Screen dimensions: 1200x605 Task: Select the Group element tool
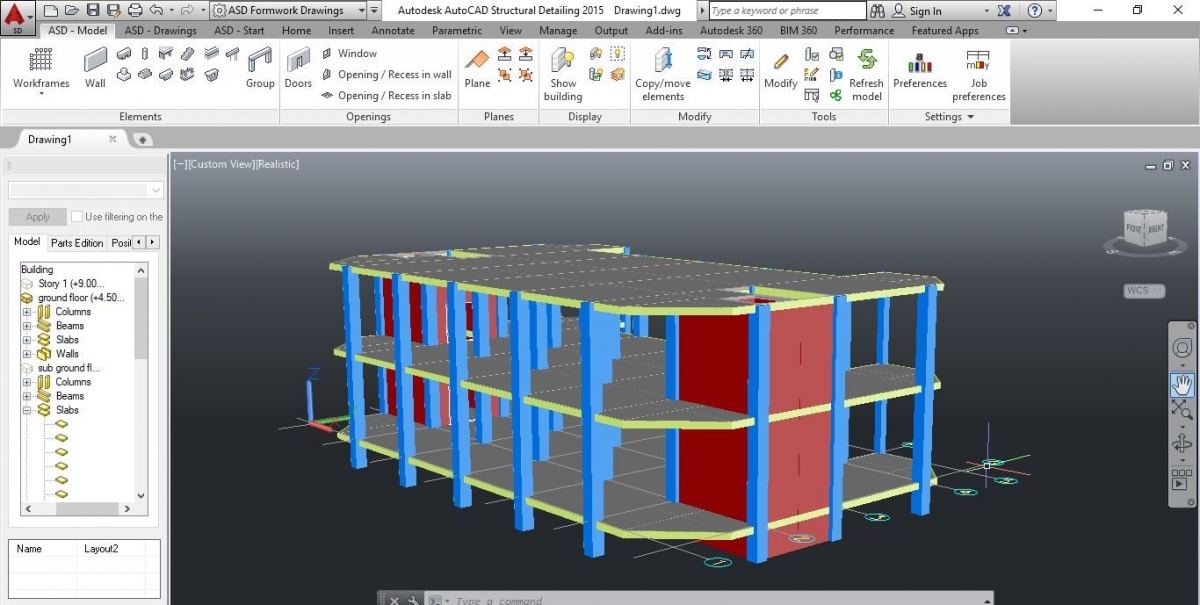coord(260,66)
